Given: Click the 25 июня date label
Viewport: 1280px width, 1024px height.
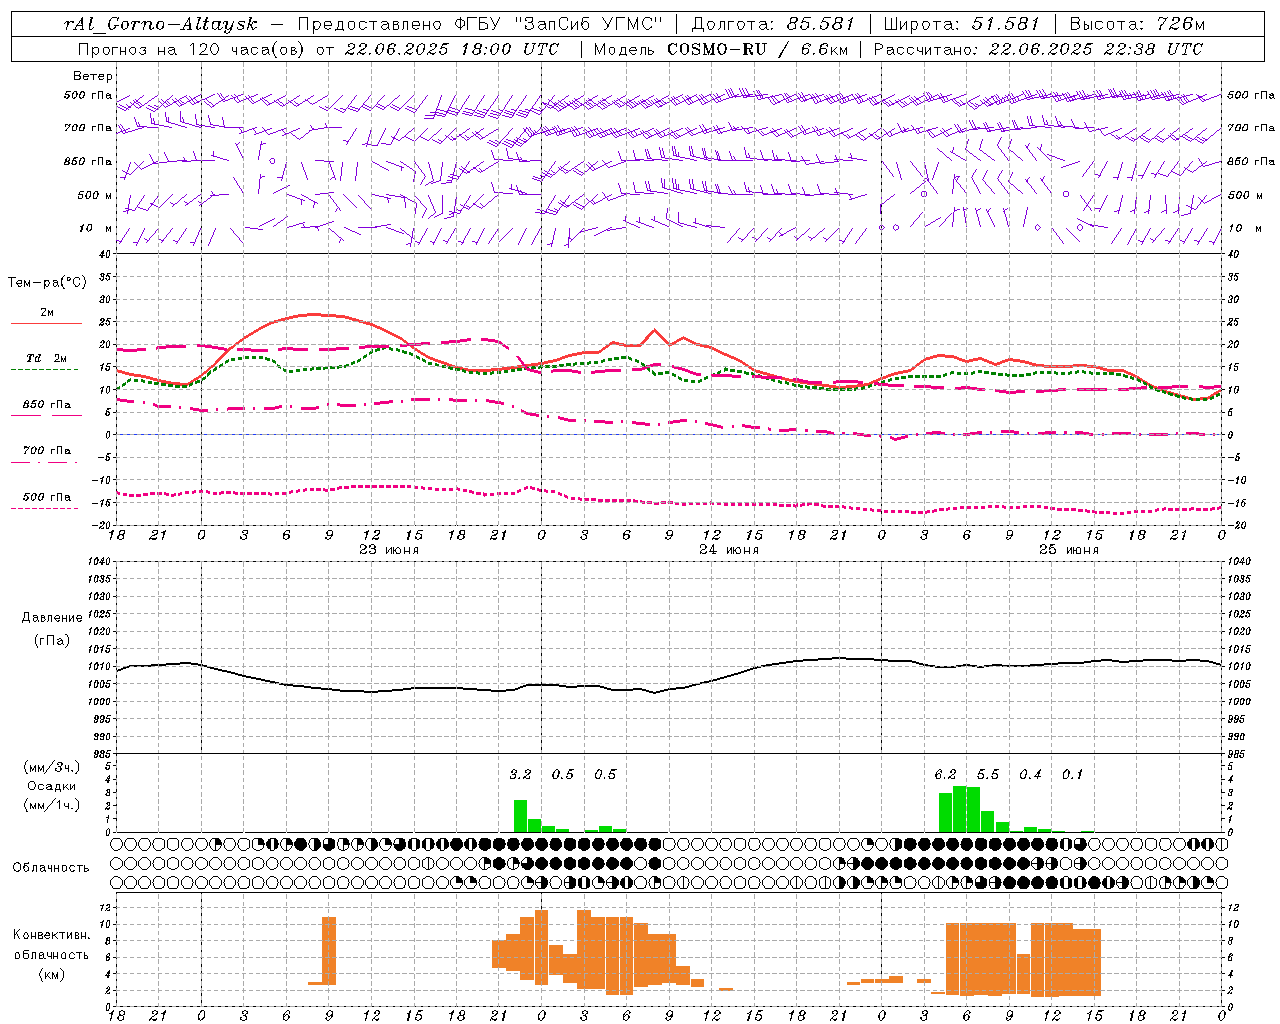Looking at the screenshot, I should (1069, 550).
